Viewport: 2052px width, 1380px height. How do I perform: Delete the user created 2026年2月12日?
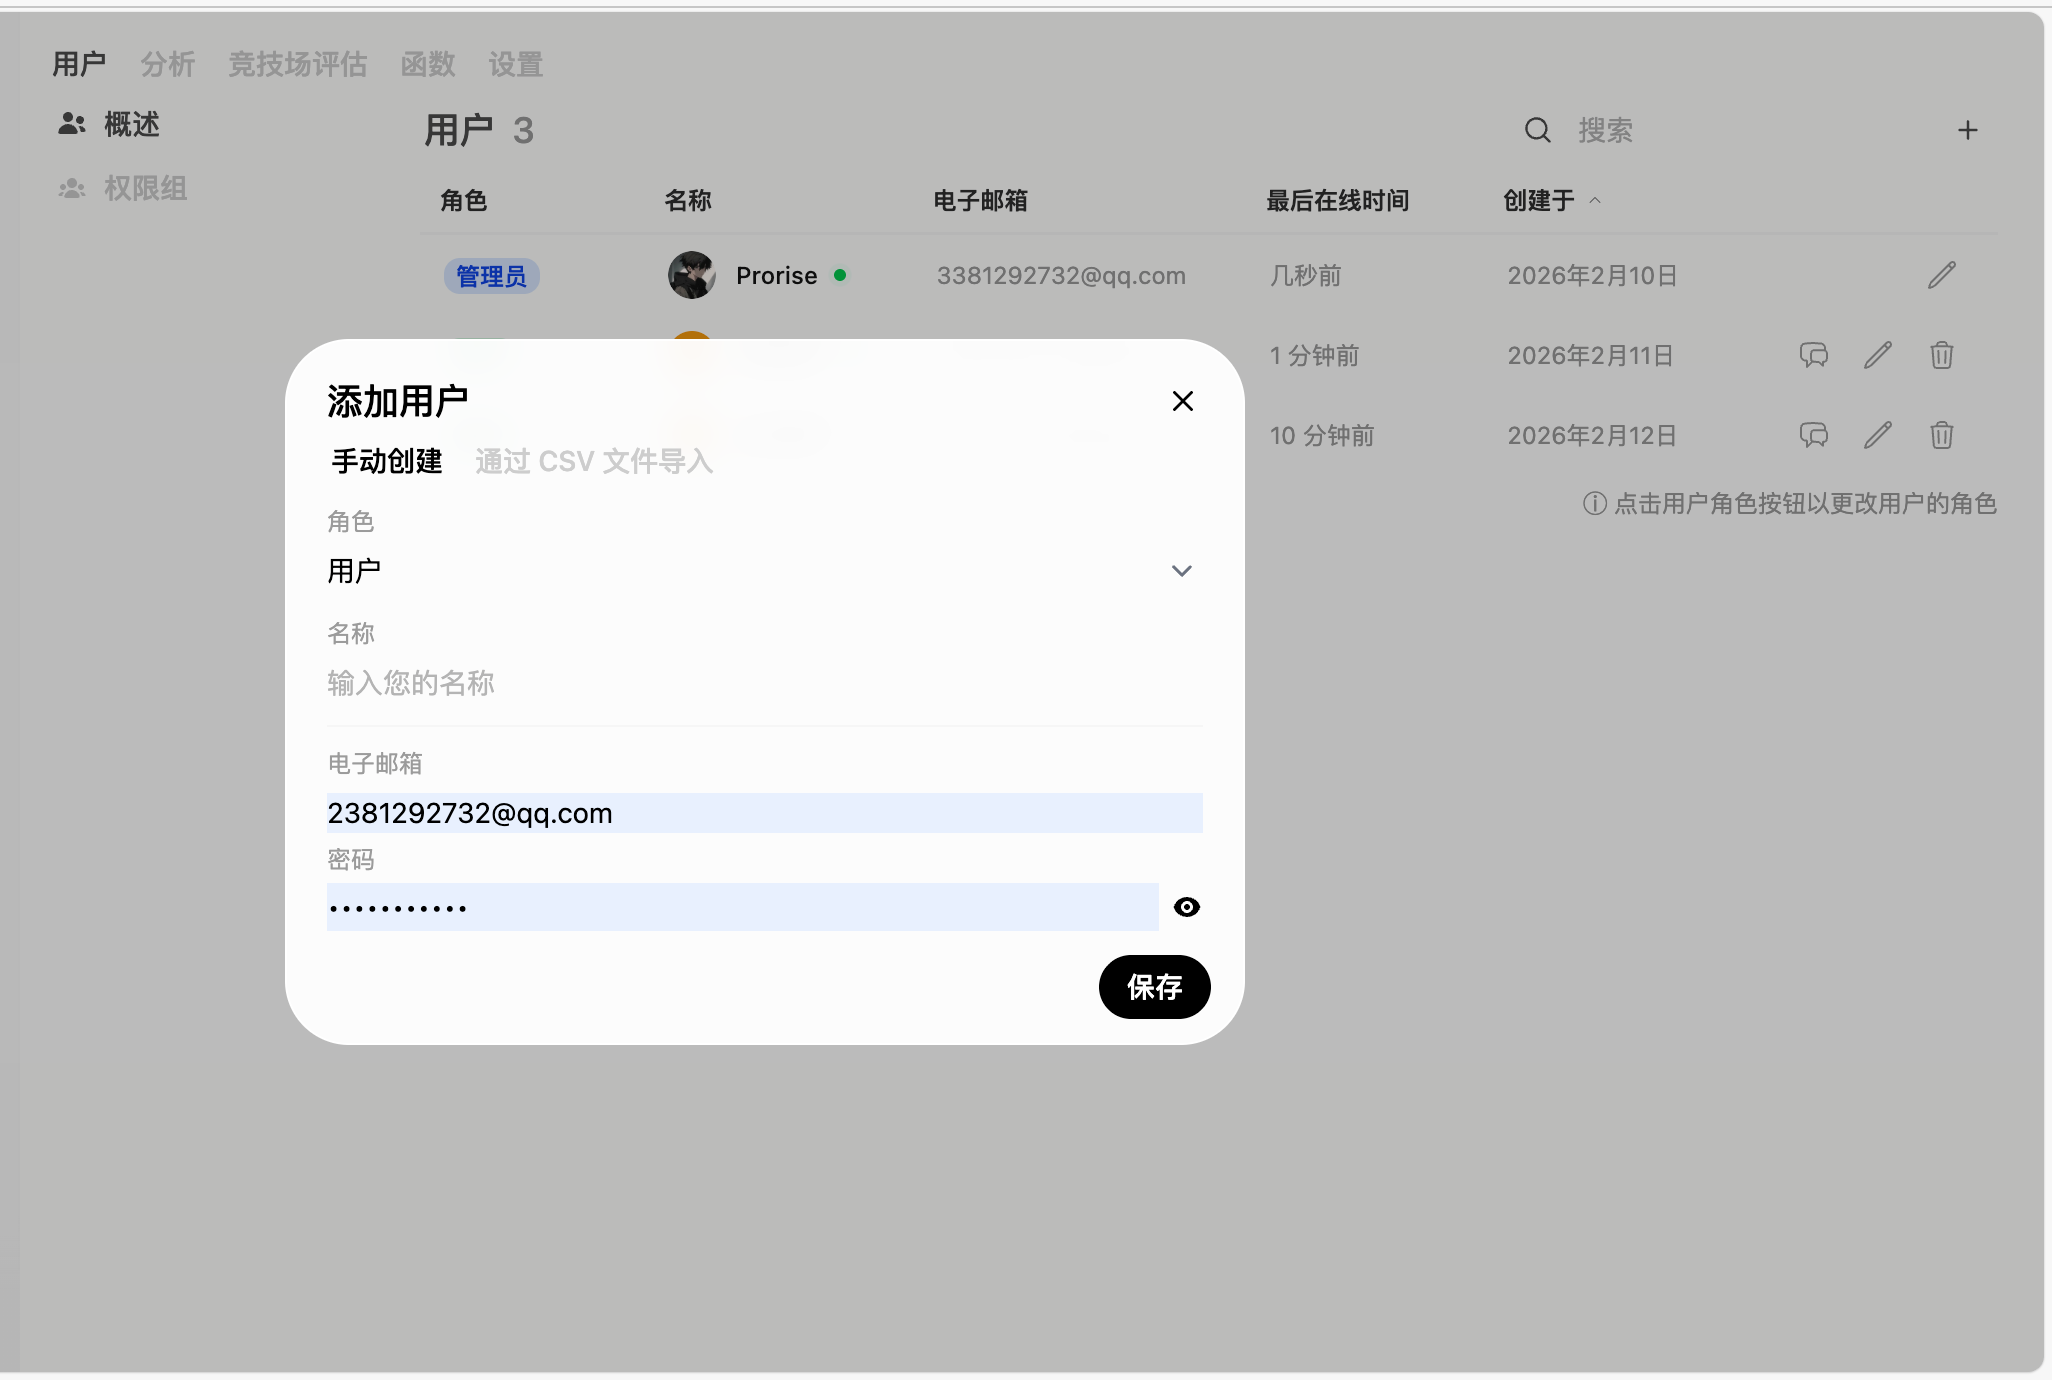pyautogui.click(x=1941, y=435)
